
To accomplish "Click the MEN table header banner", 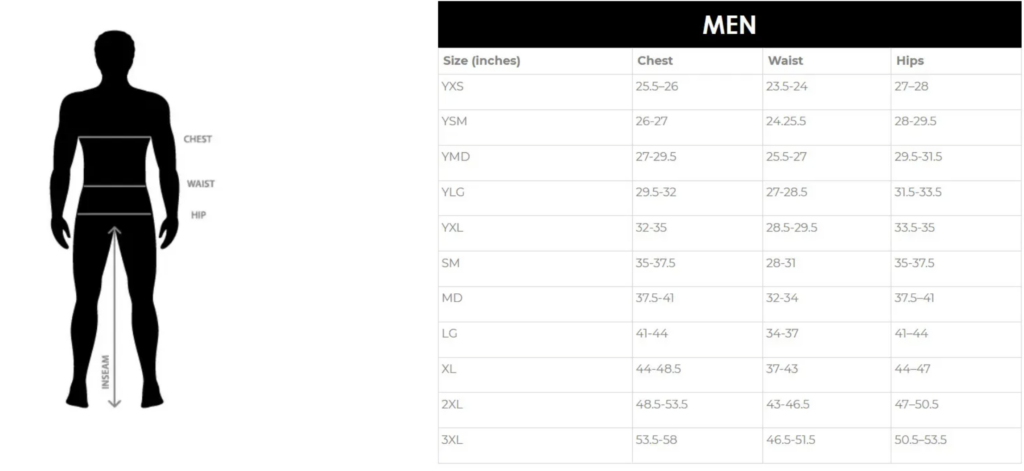I will coord(729,25).
